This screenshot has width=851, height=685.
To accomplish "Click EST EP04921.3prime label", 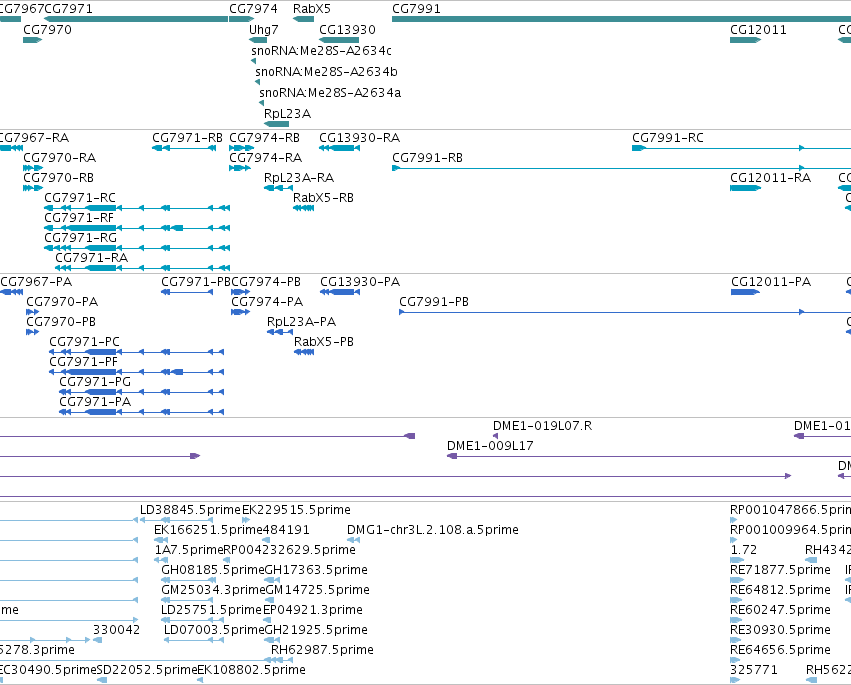I will [313, 611].
